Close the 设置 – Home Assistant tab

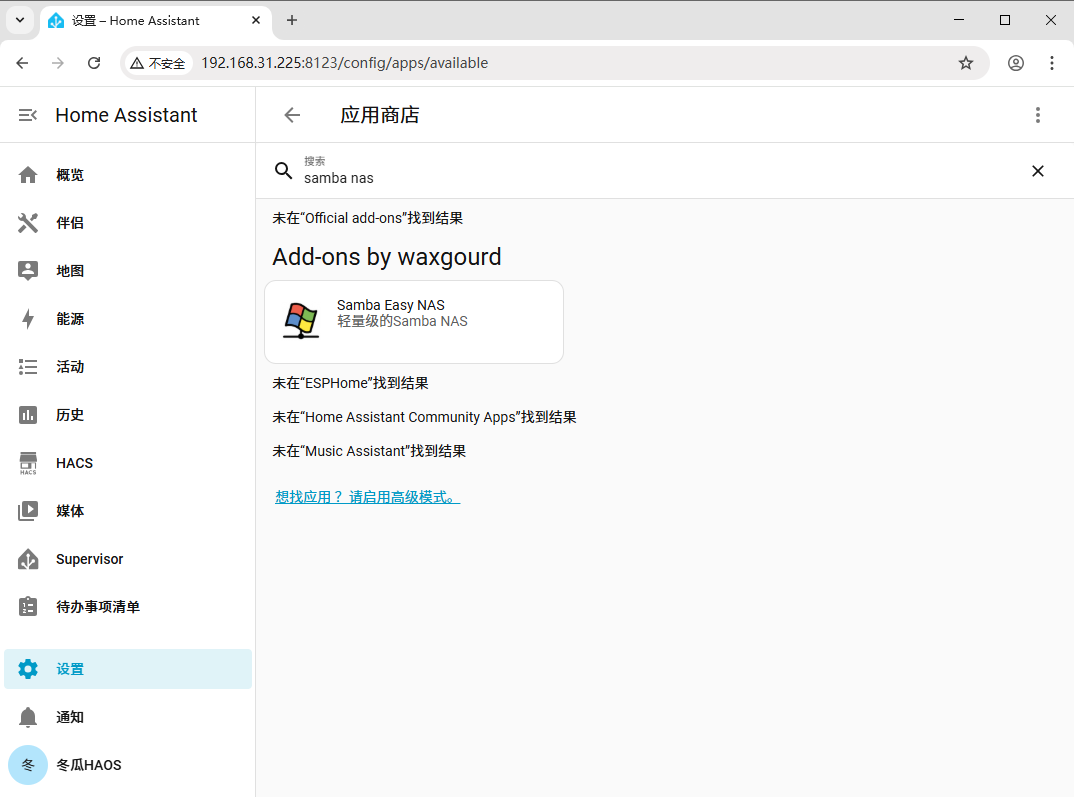coord(256,21)
